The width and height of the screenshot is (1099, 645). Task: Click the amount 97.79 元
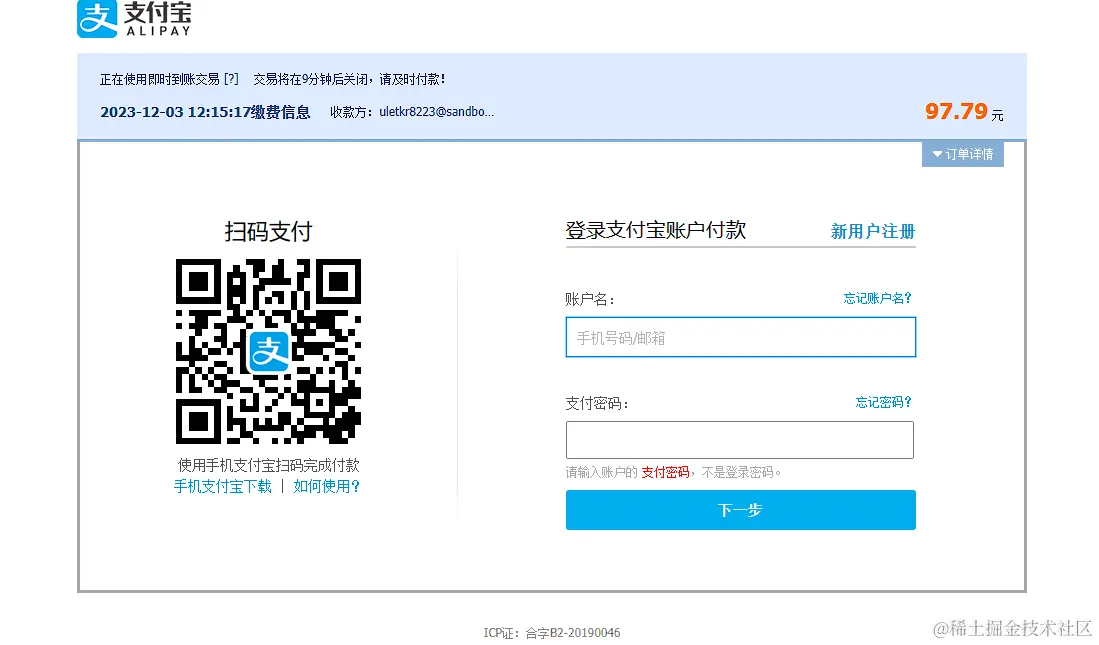click(964, 111)
